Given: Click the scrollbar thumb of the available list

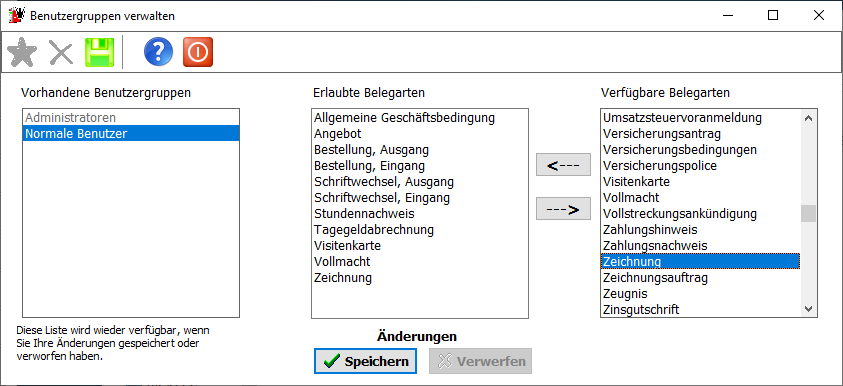Looking at the screenshot, I should click(x=808, y=213).
